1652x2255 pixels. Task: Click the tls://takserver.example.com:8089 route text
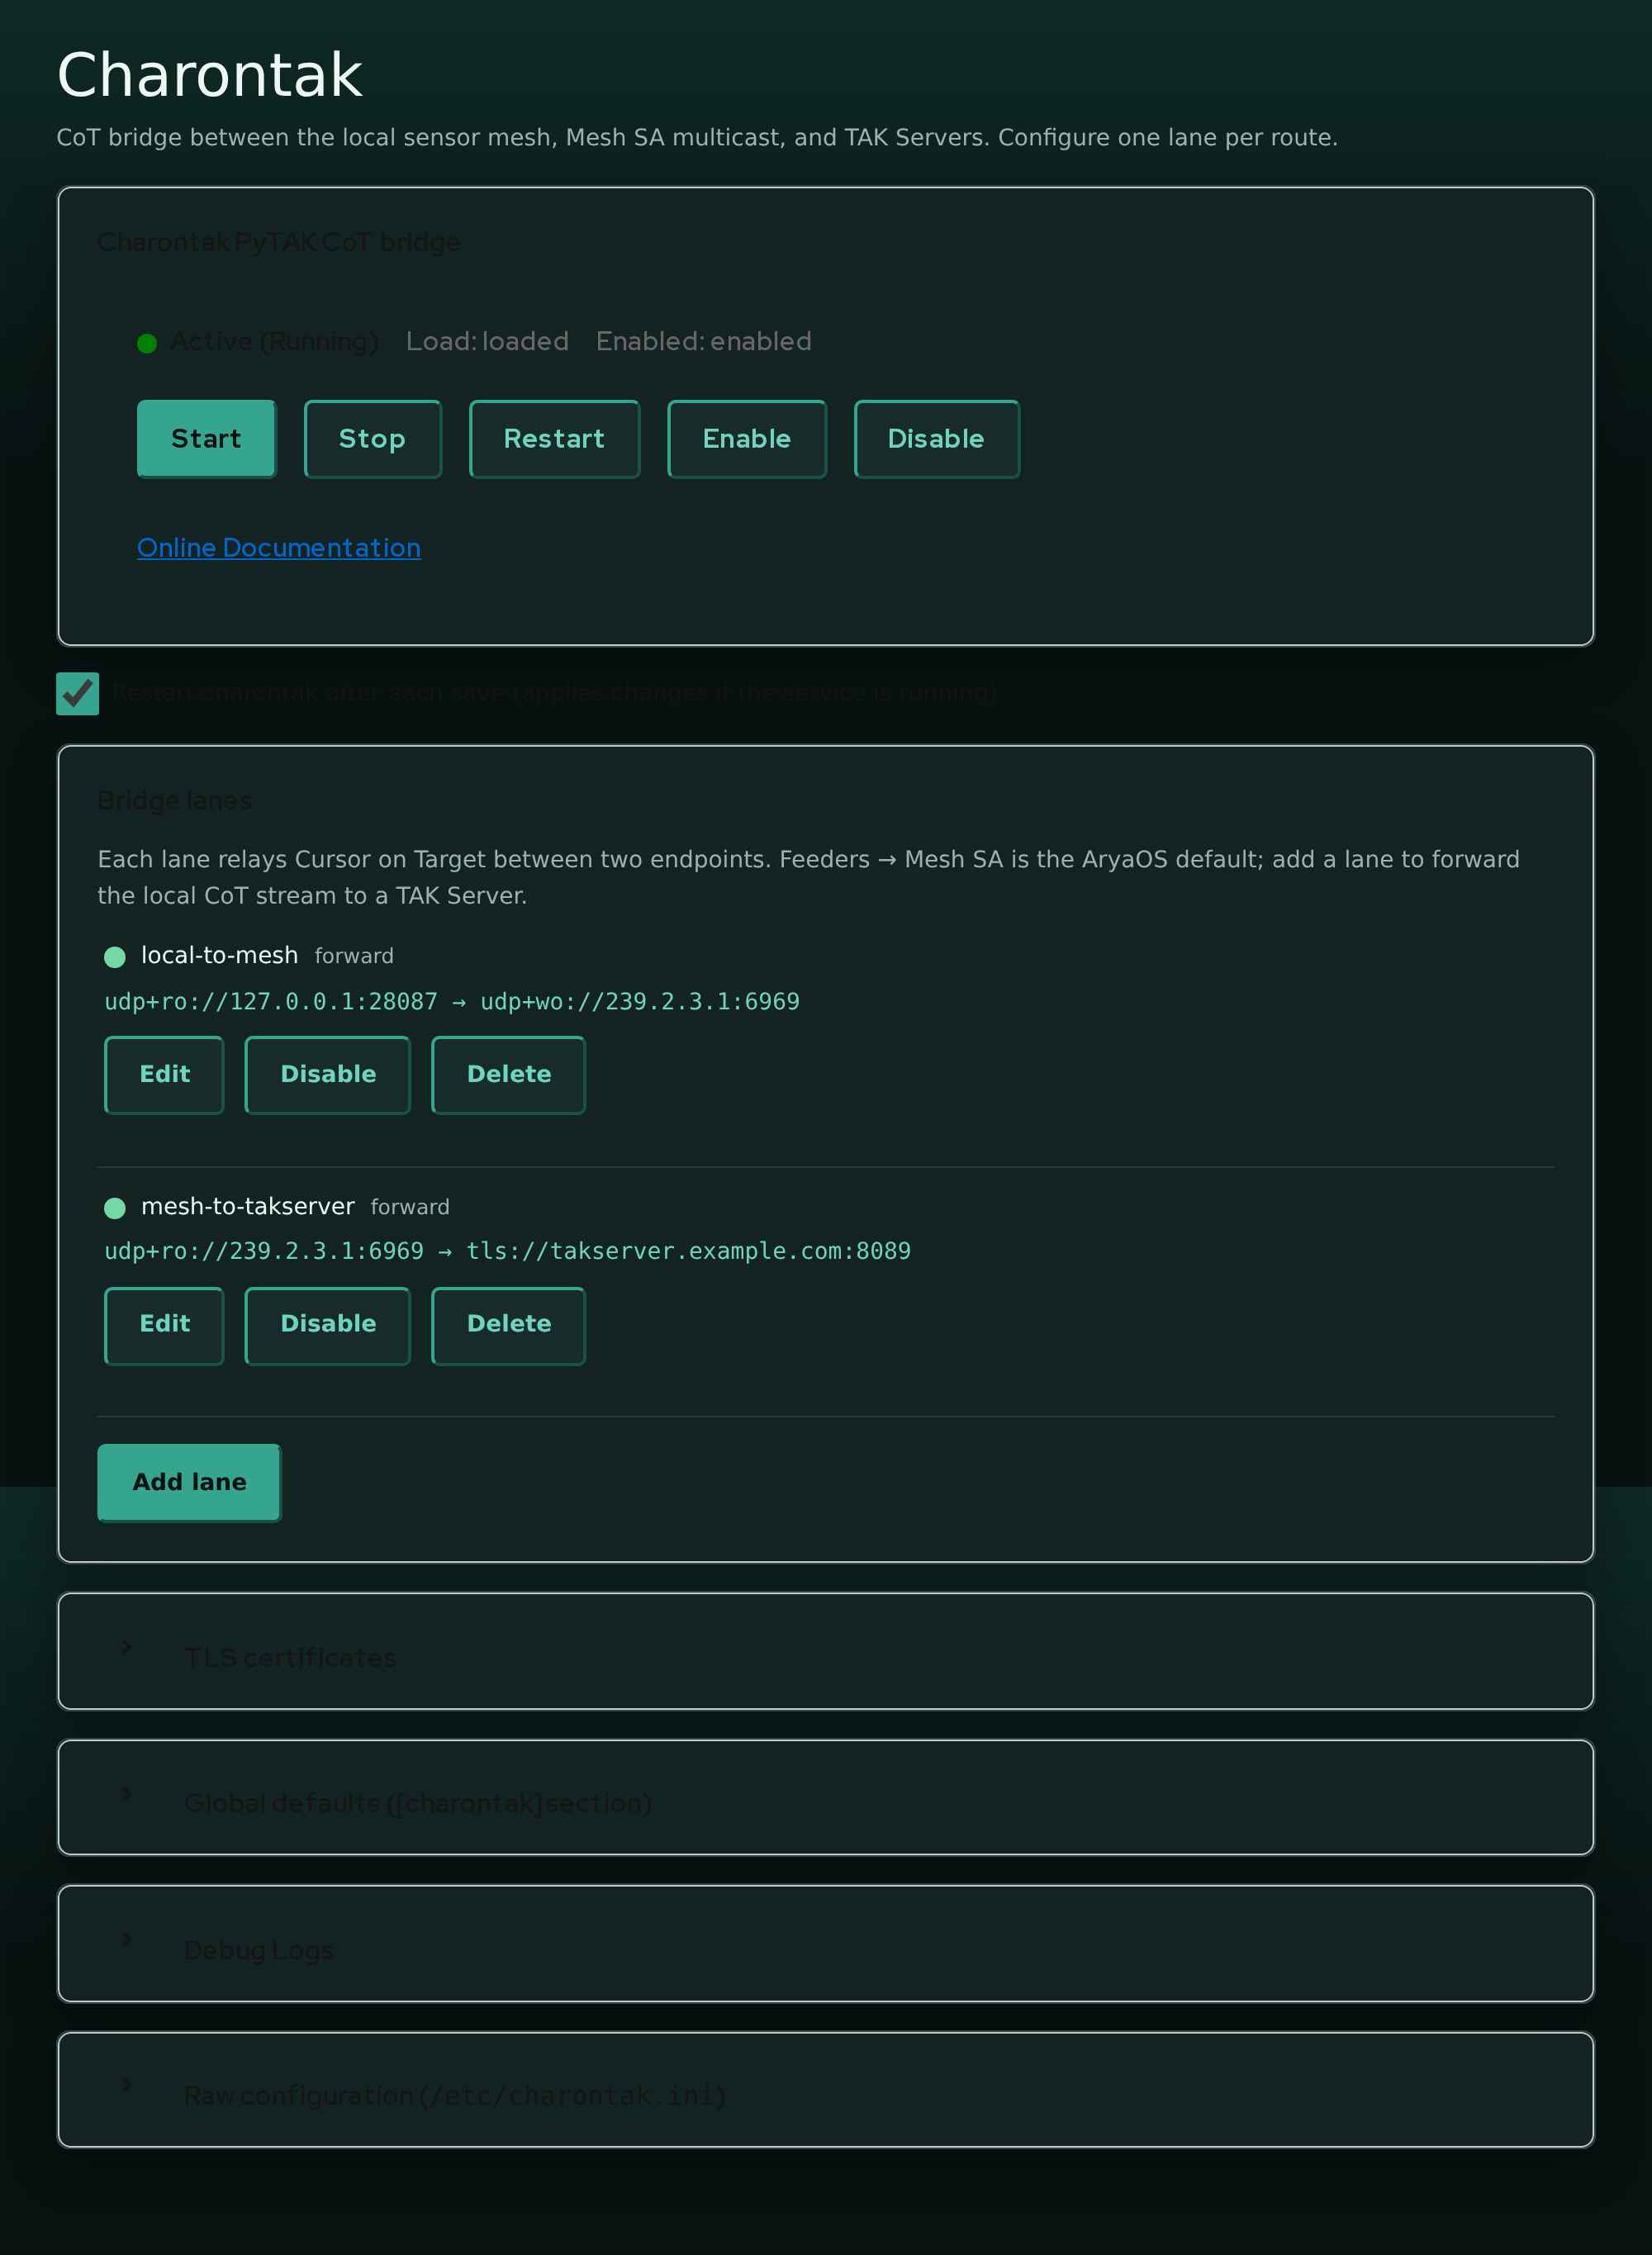pos(688,1251)
